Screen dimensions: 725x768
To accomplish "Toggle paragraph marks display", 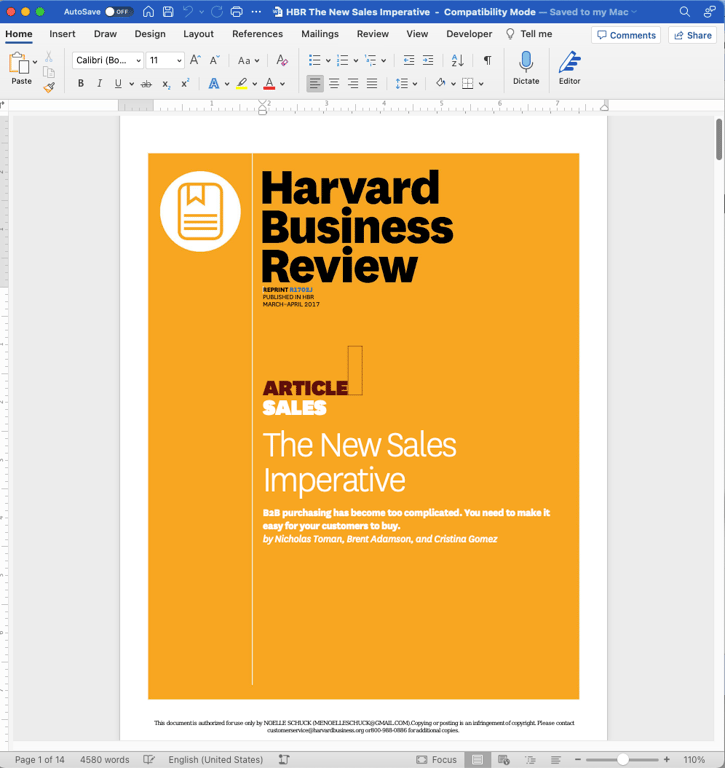I will (x=487, y=60).
